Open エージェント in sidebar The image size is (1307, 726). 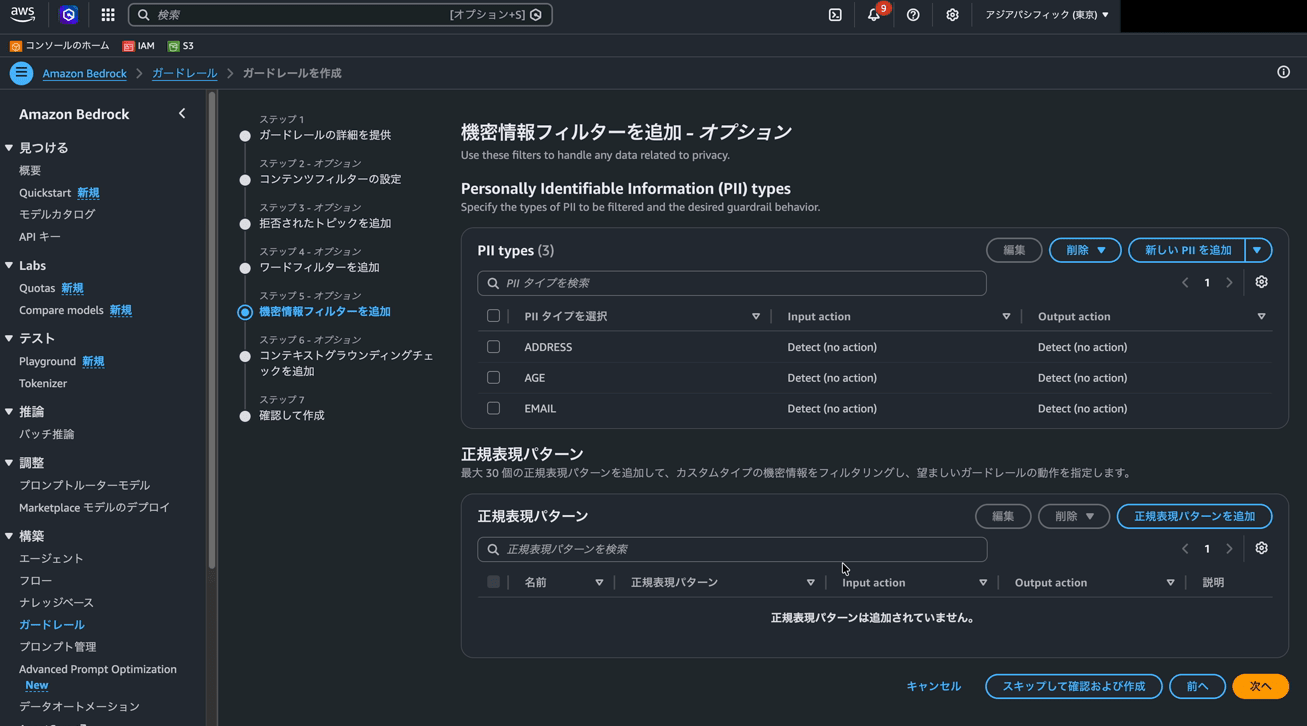pyautogui.click(x=51, y=558)
